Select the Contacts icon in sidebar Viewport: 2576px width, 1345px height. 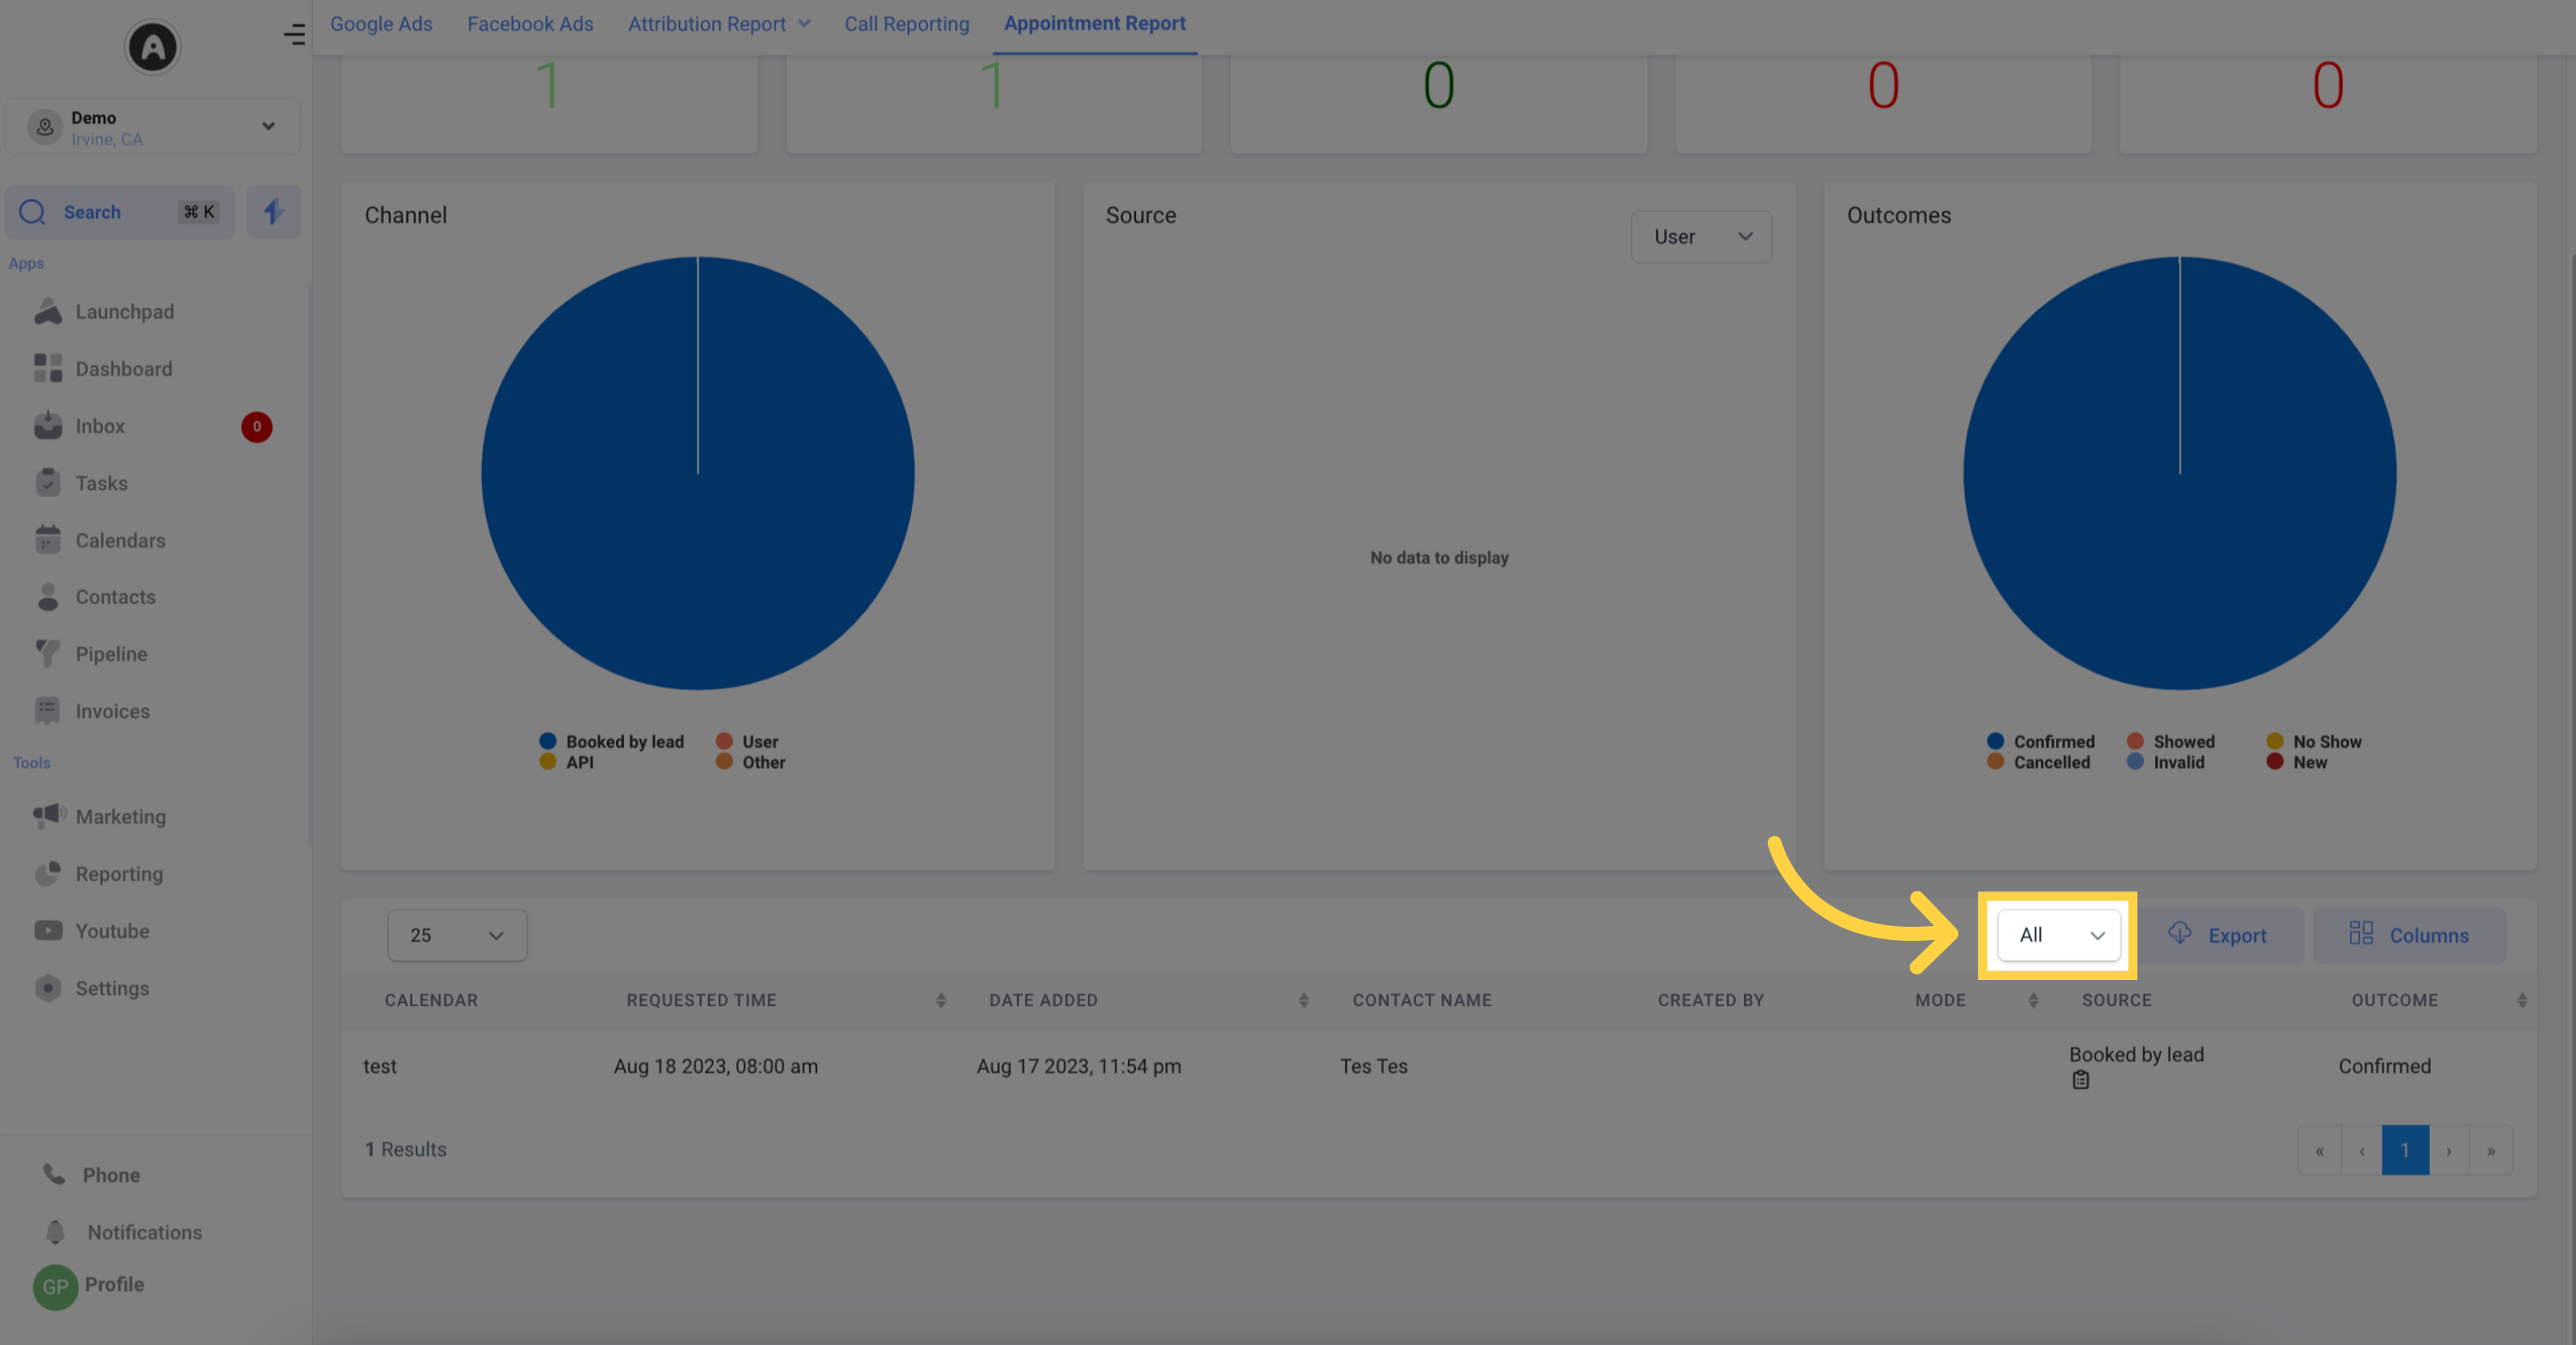(48, 597)
